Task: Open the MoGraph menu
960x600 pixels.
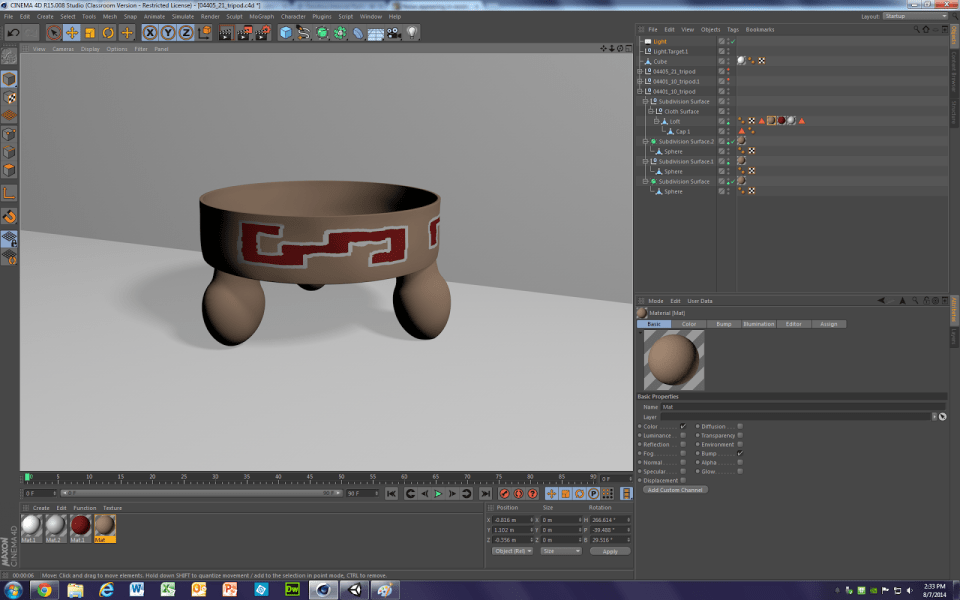Action: point(260,17)
